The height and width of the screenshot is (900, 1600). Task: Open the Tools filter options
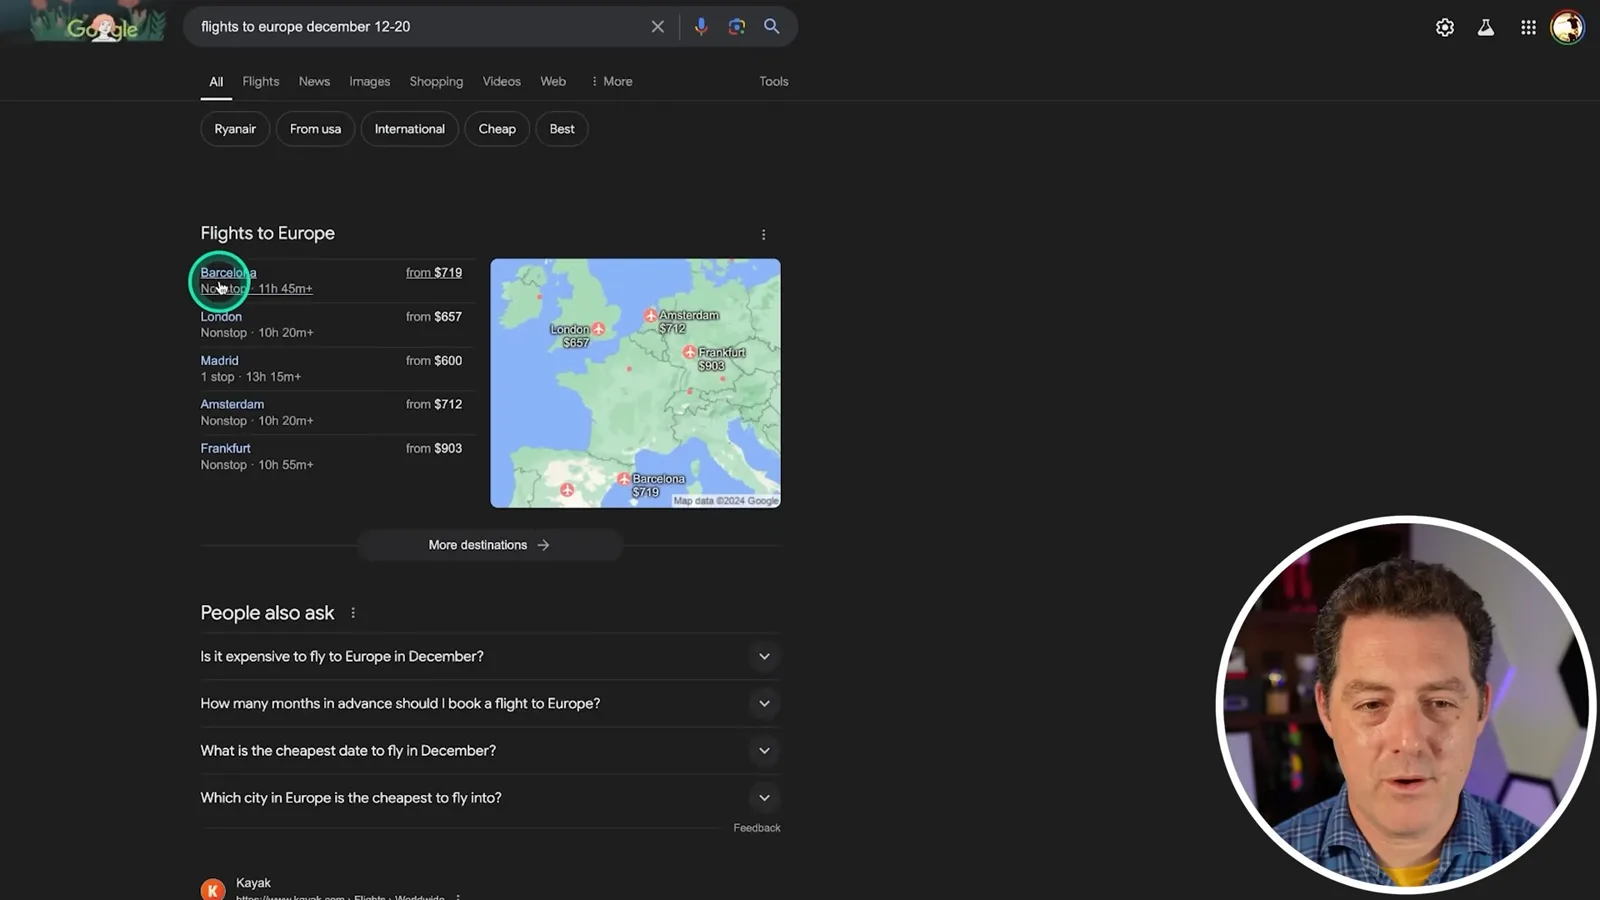[774, 82]
